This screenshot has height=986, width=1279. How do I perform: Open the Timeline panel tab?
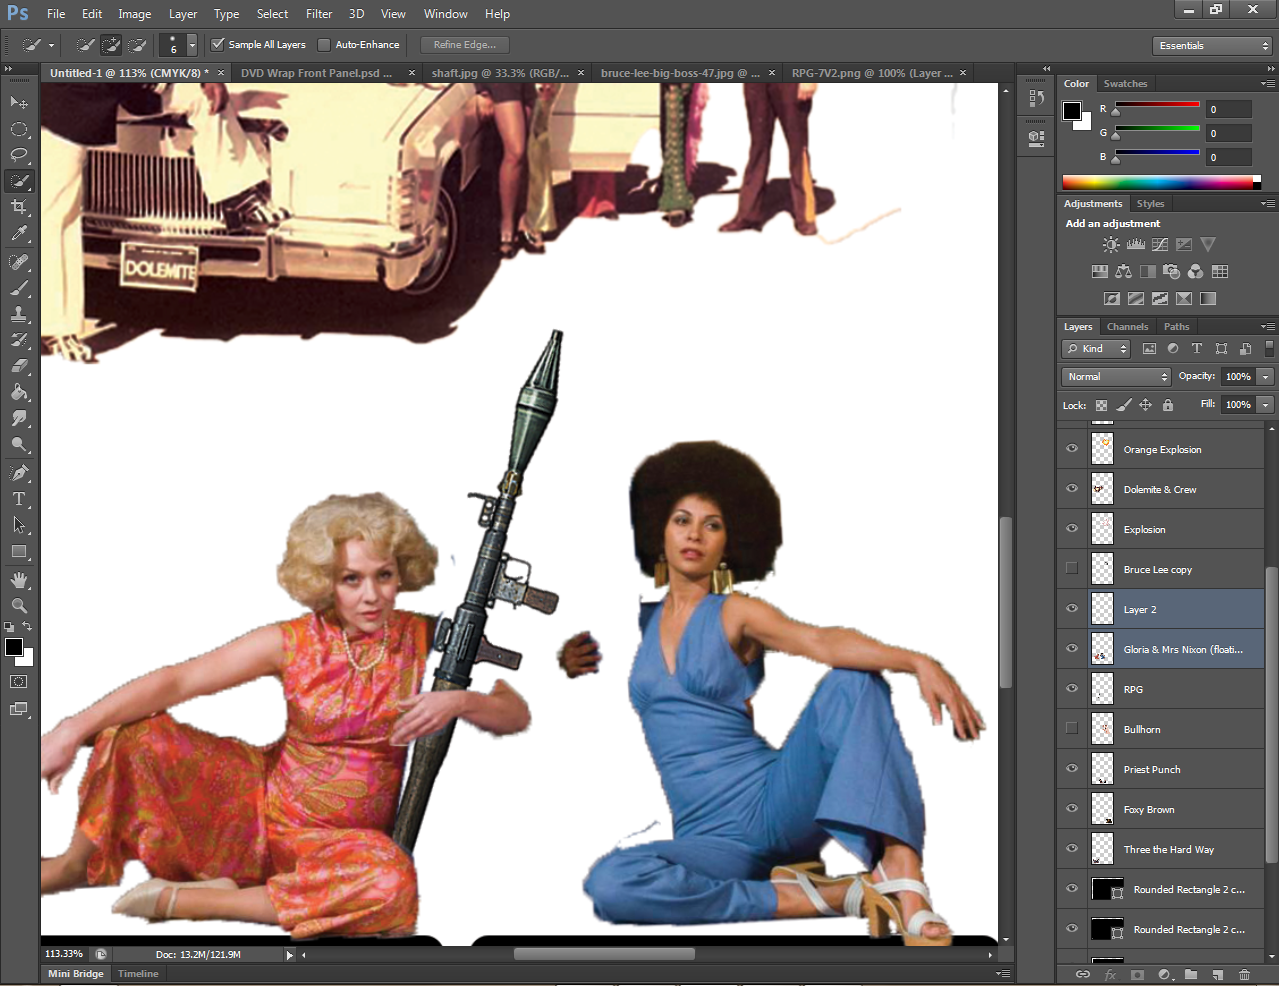(x=138, y=974)
